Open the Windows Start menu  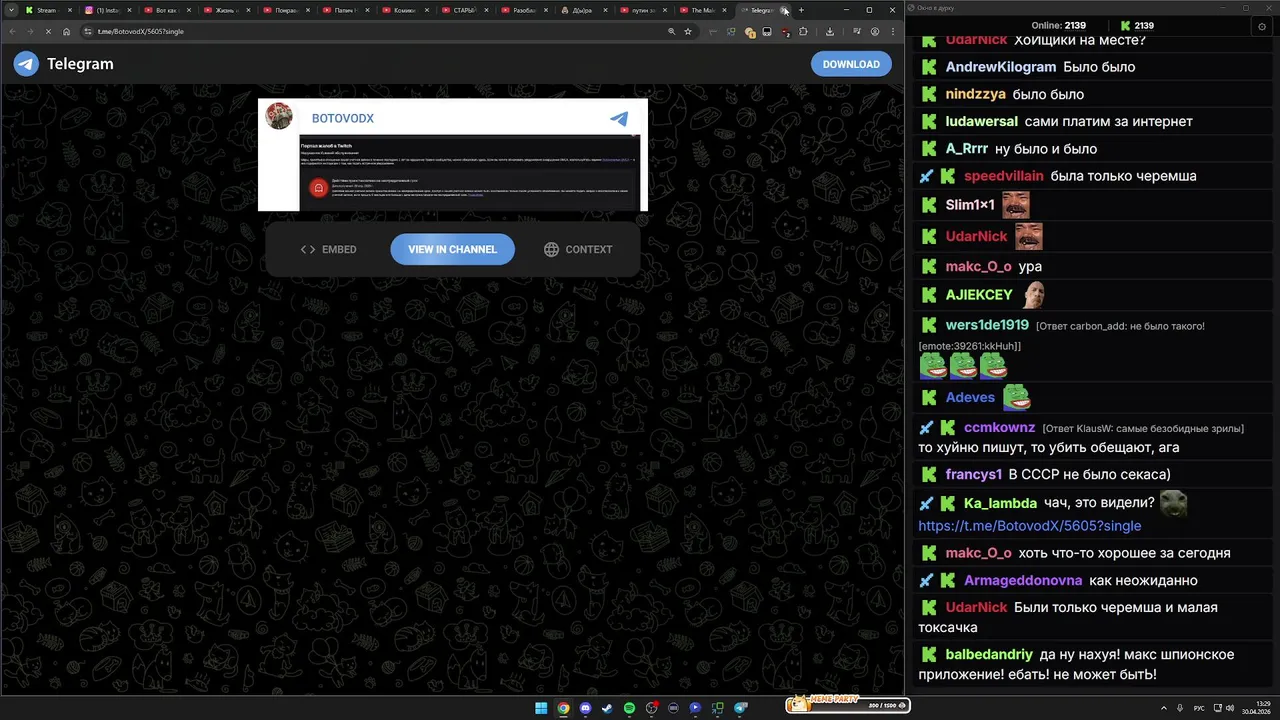tap(541, 708)
